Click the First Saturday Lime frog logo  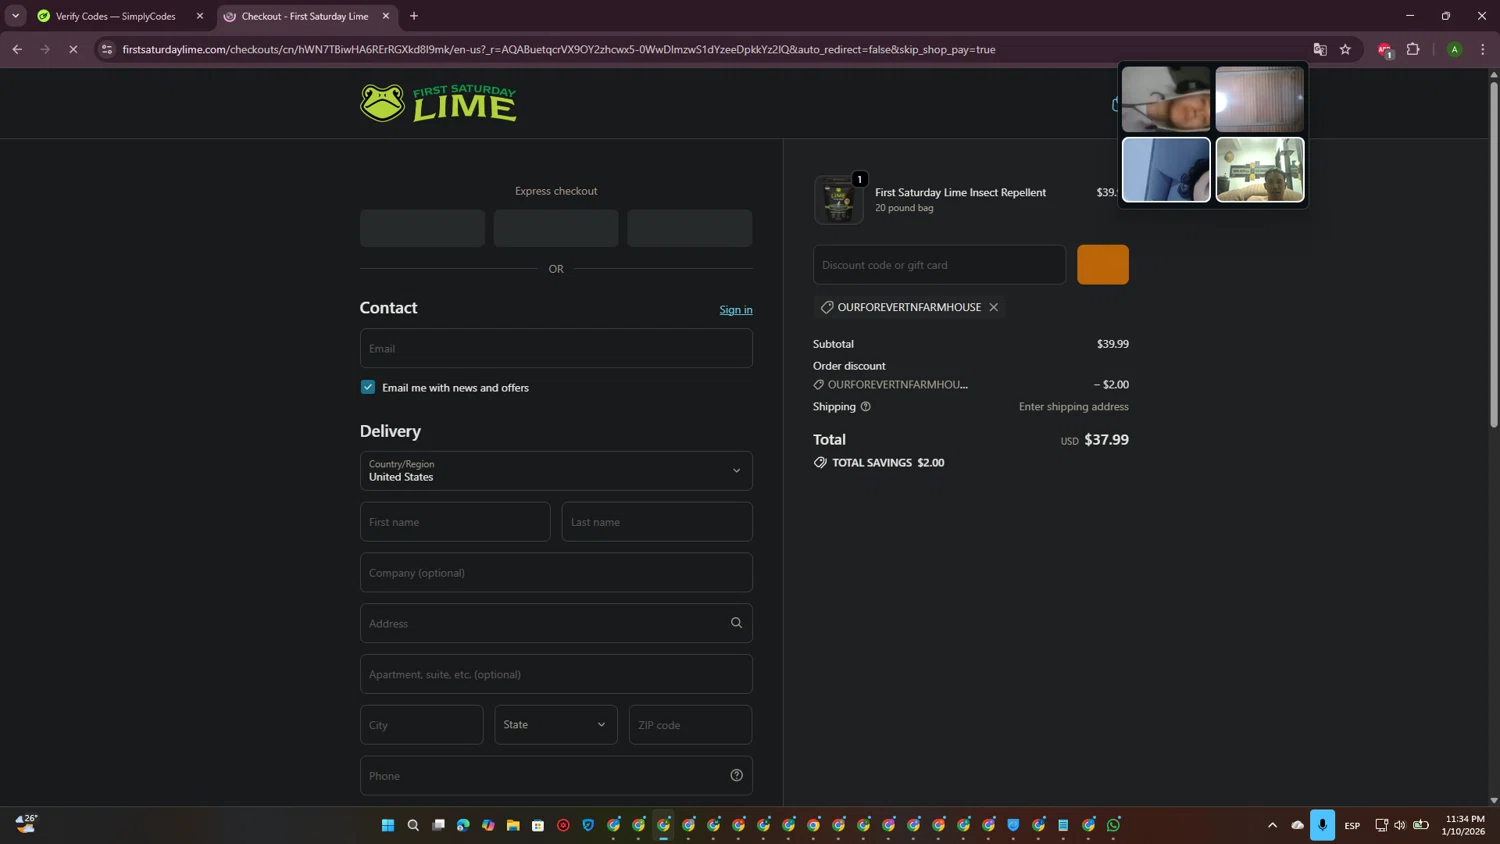pyautogui.click(x=438, y=103)
